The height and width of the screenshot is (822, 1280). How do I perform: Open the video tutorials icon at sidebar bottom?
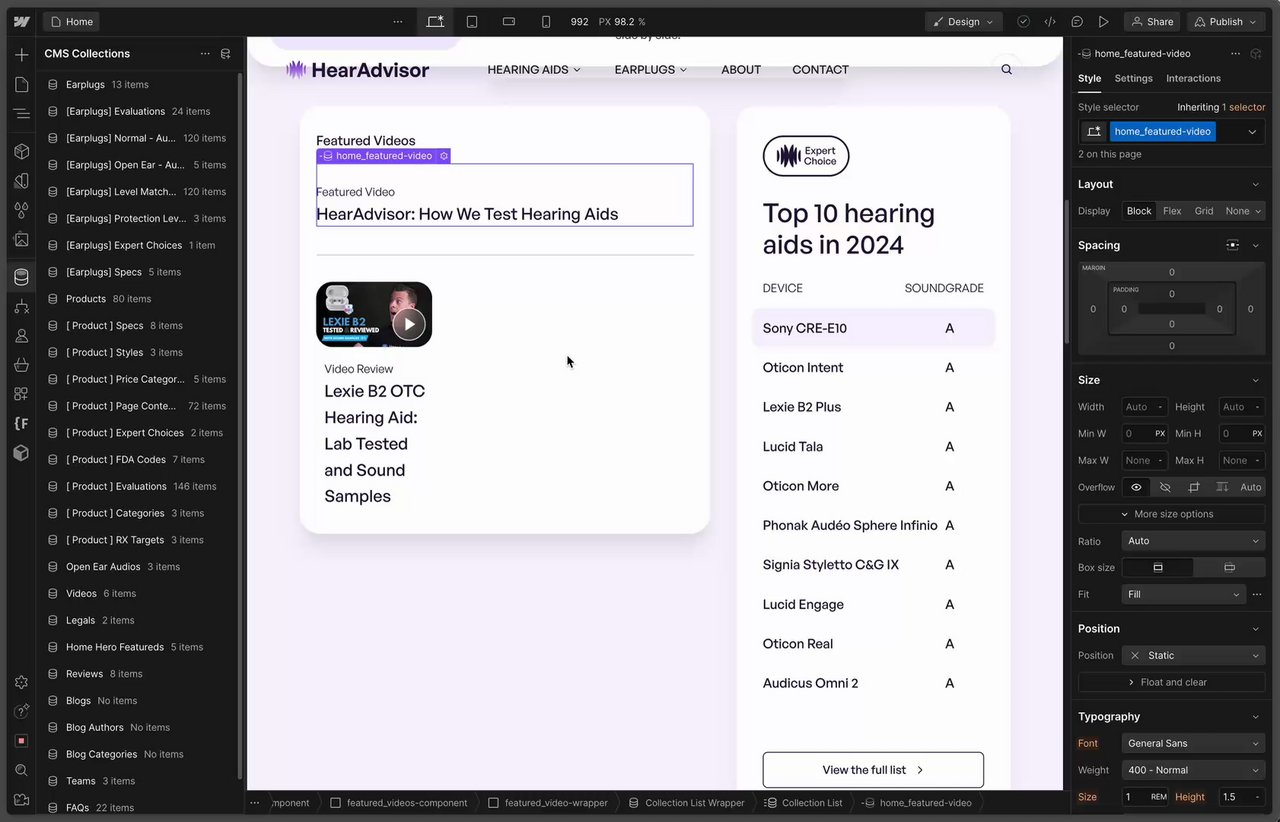[21, 800]
